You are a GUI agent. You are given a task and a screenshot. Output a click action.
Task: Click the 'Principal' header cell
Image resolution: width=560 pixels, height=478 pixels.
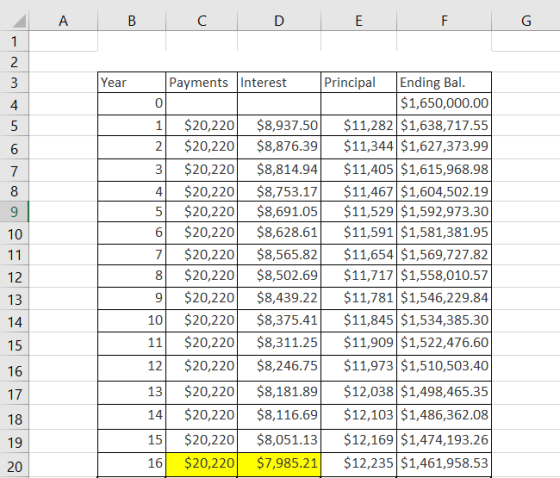coord(359,83)
